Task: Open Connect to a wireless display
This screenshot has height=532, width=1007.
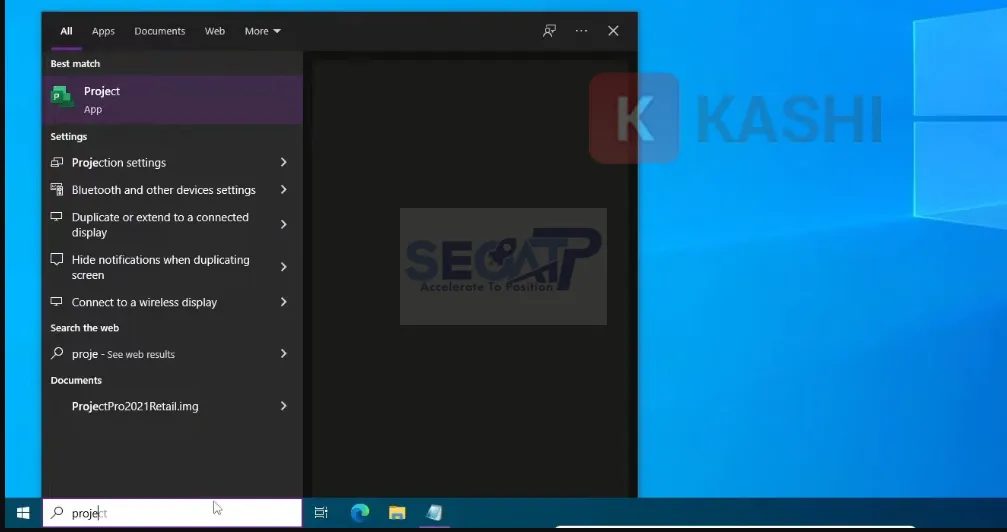Action: point(172,302)
